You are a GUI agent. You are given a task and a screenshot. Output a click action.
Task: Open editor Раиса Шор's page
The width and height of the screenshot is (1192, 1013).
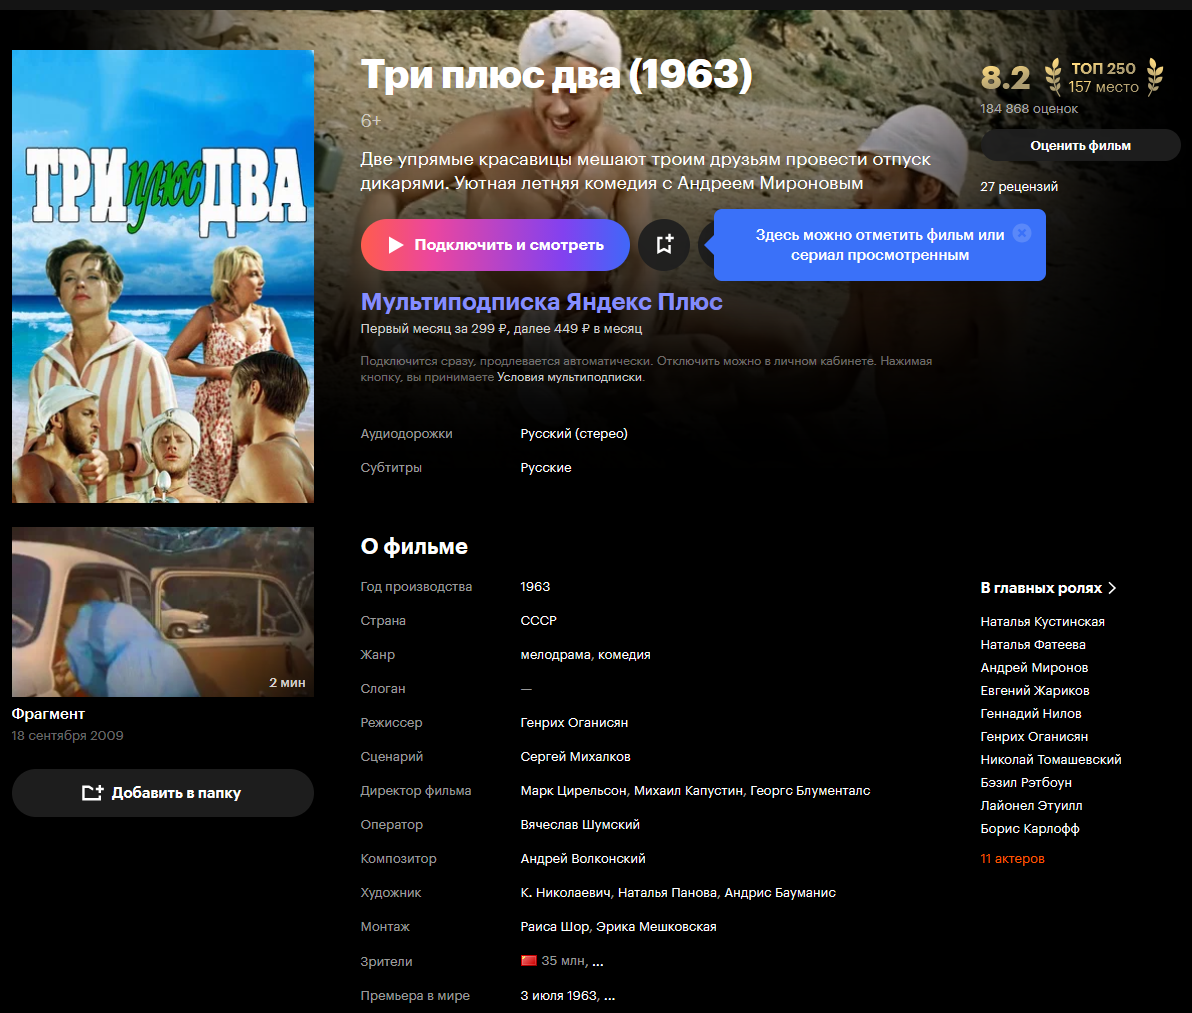click(554, 927)
